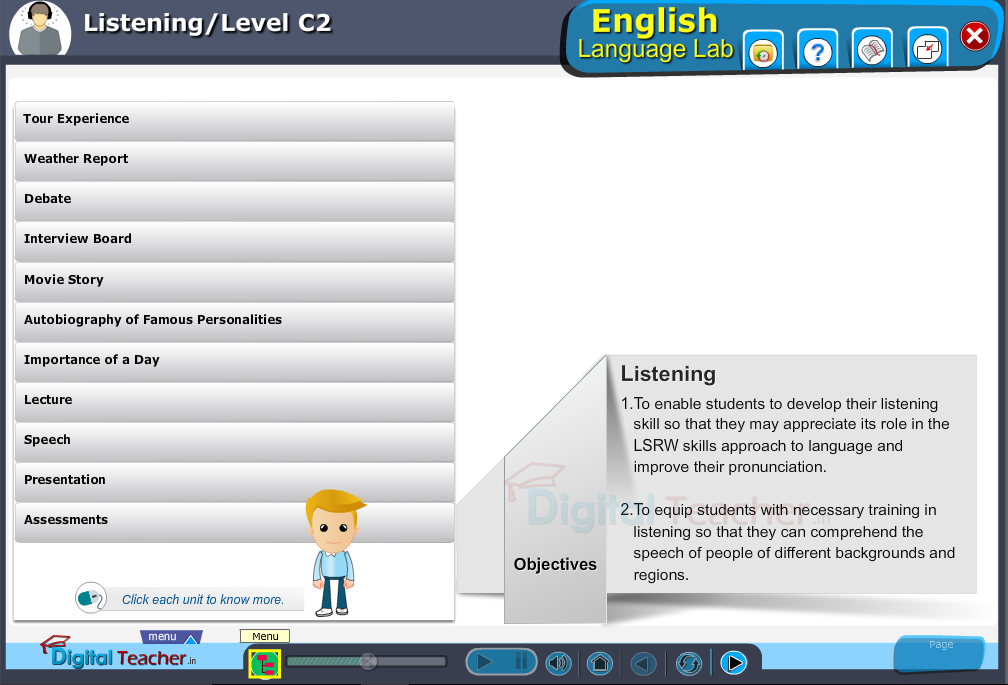The width and height of the screenshot is (1008, 685).
Task: Open the Tour Experience unit
Action: [234, 120]
